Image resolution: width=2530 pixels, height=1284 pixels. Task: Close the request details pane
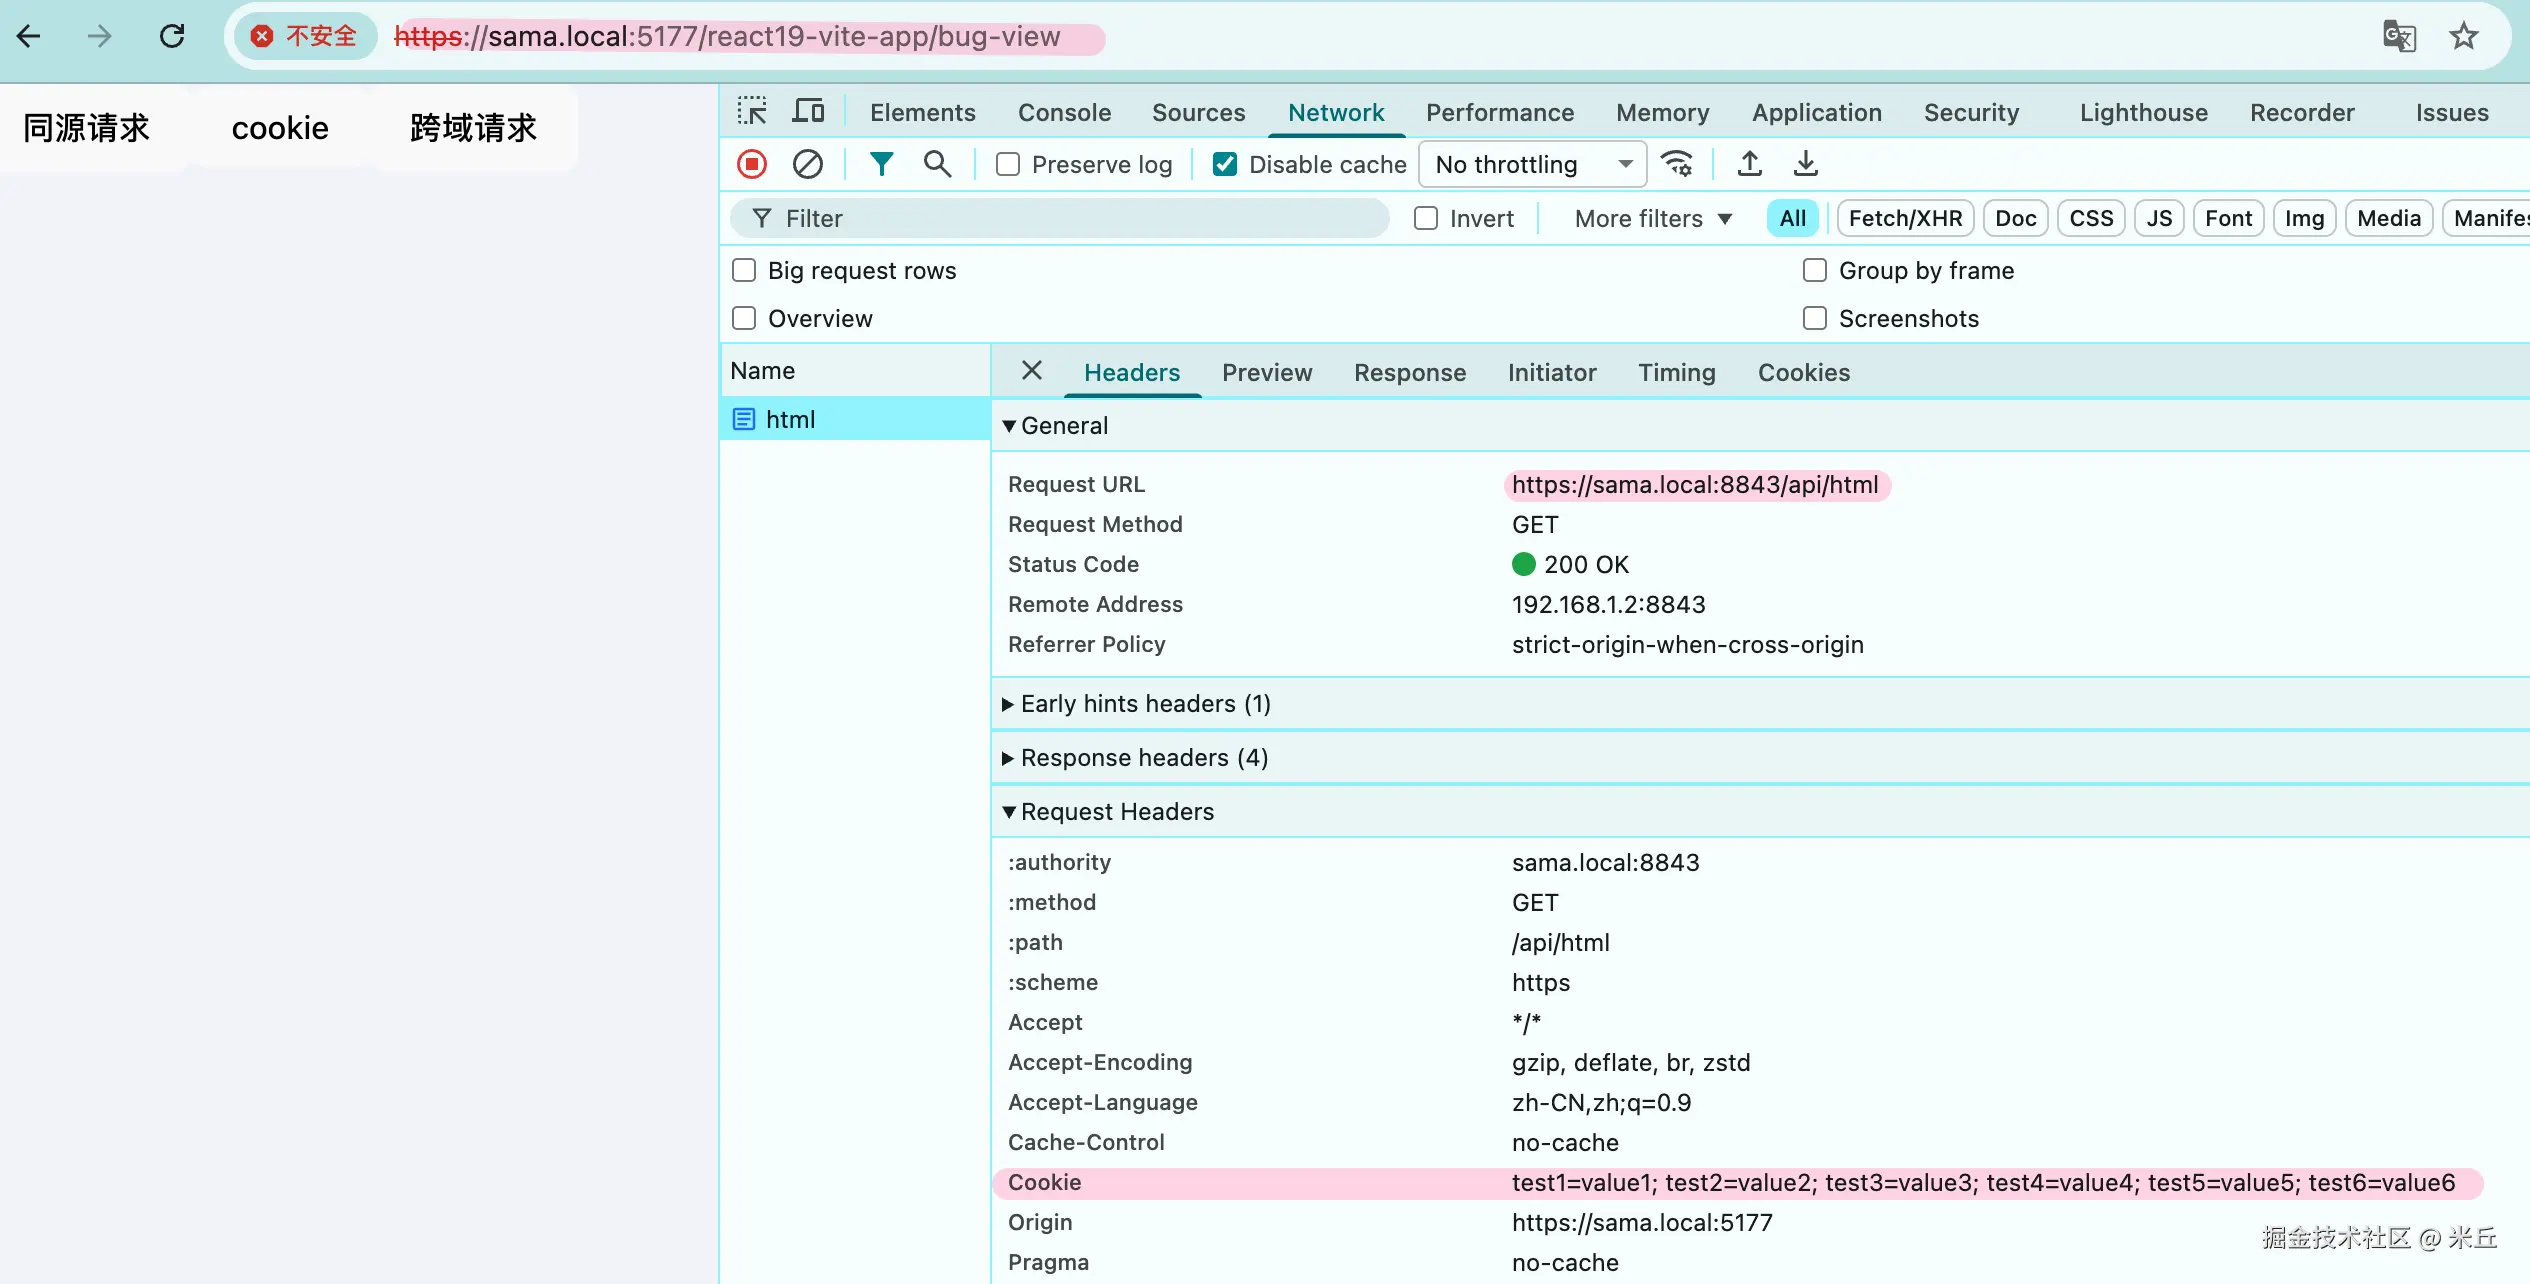coord(1032,371)
